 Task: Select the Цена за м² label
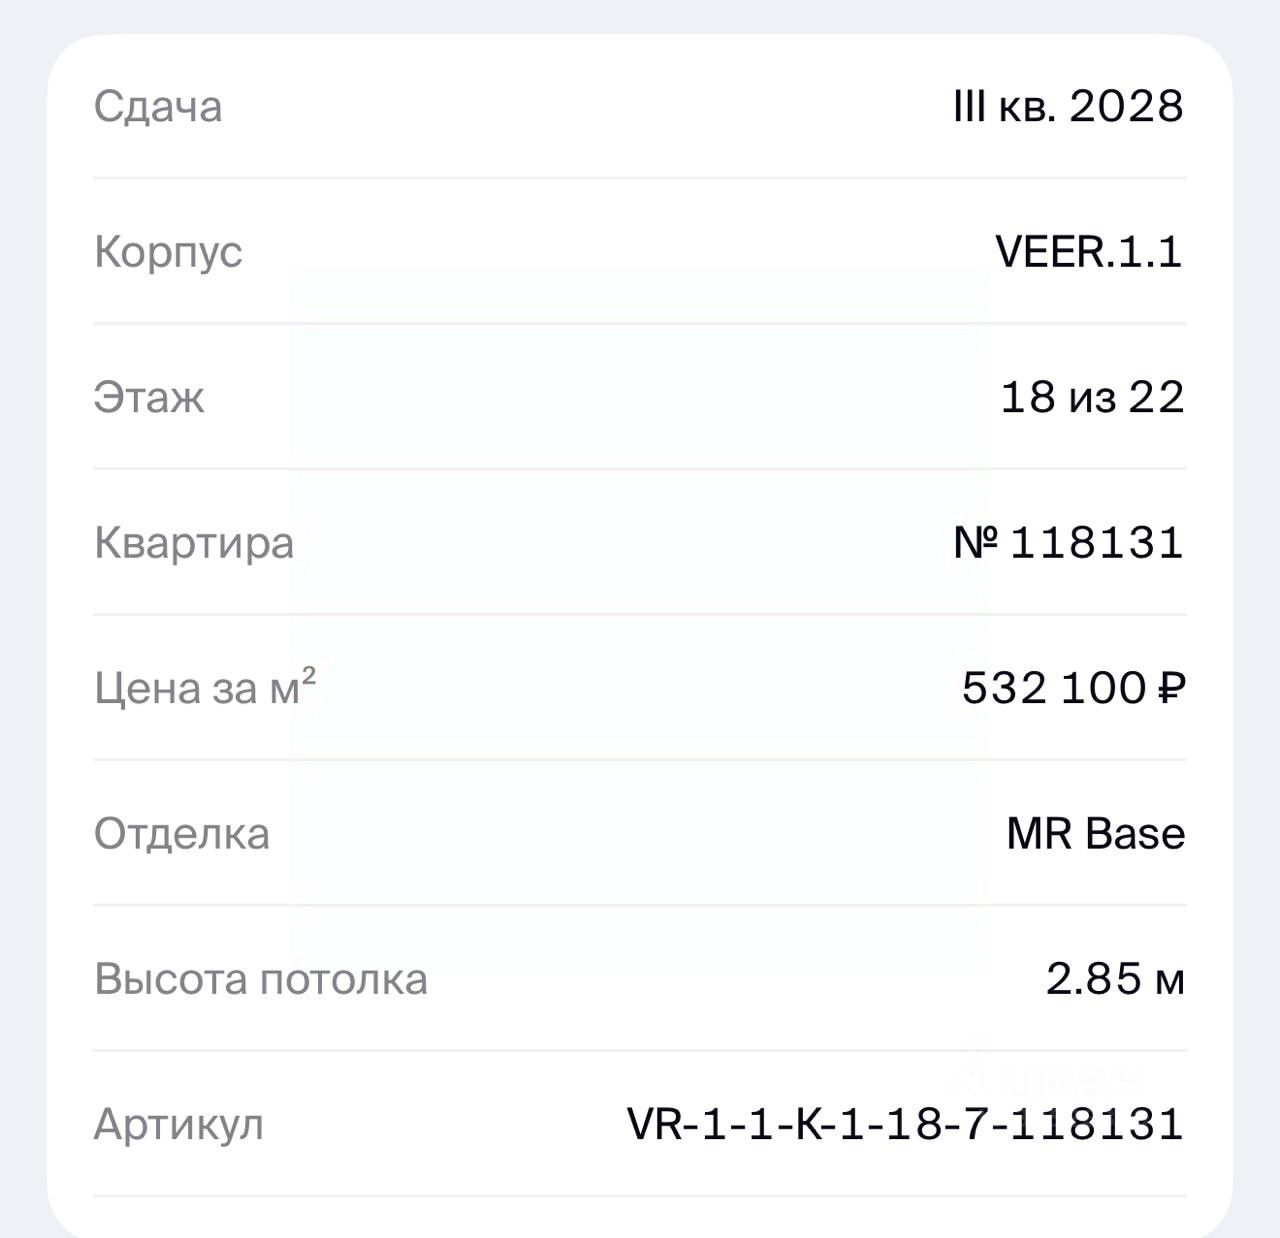205,688
